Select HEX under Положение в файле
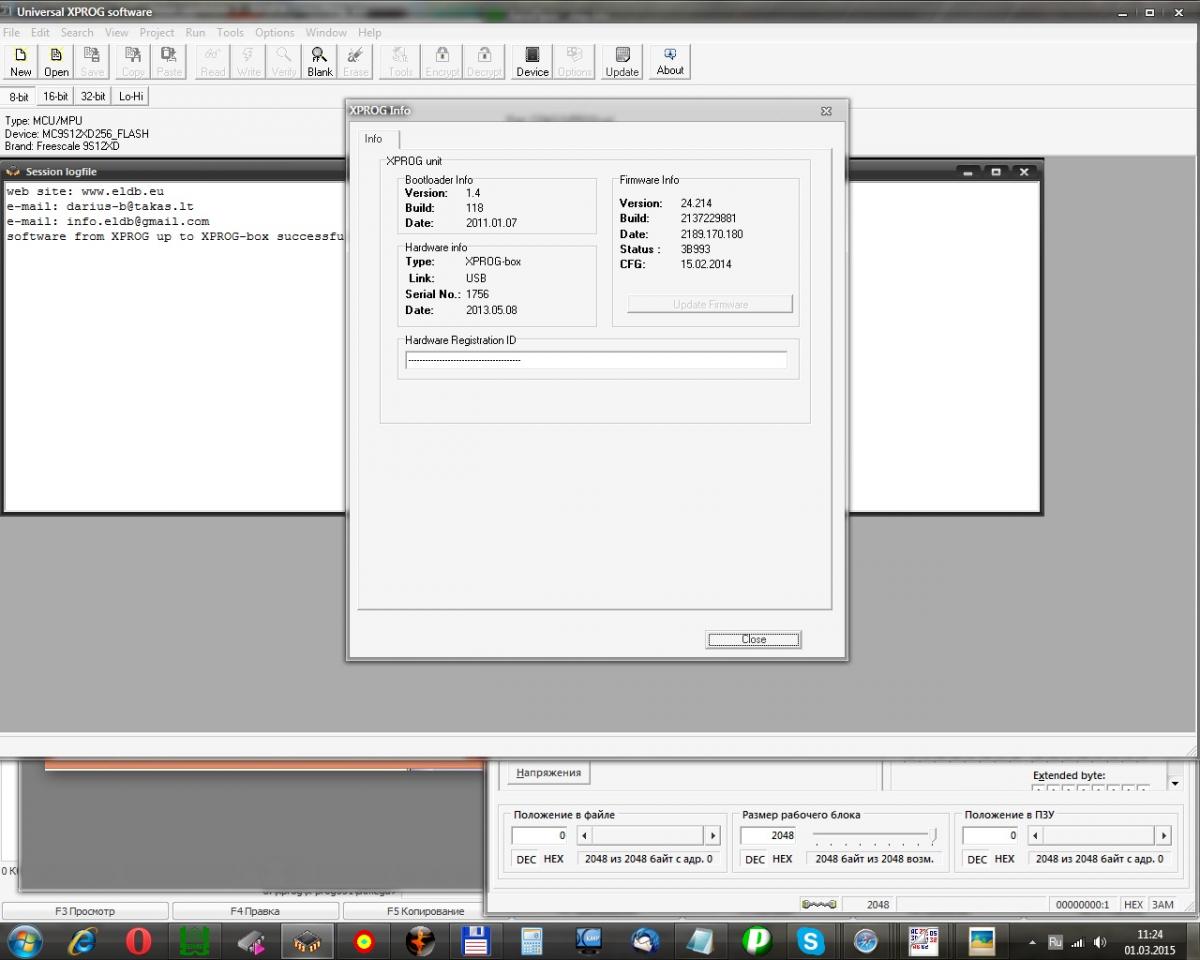Viewport: 1200px width, 960px height. [554, 859]
